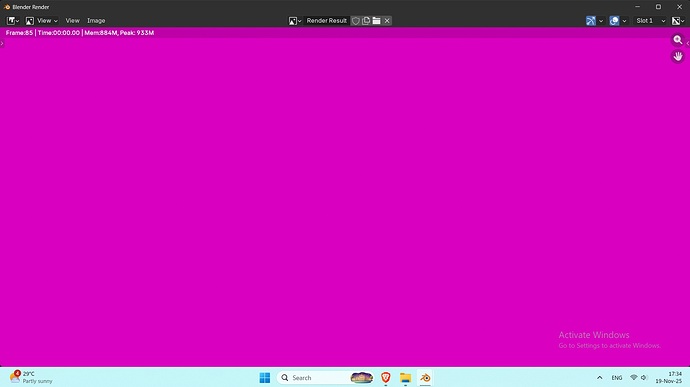
Task: Click the Blender taskbar icon
Action: pos(425,378)
